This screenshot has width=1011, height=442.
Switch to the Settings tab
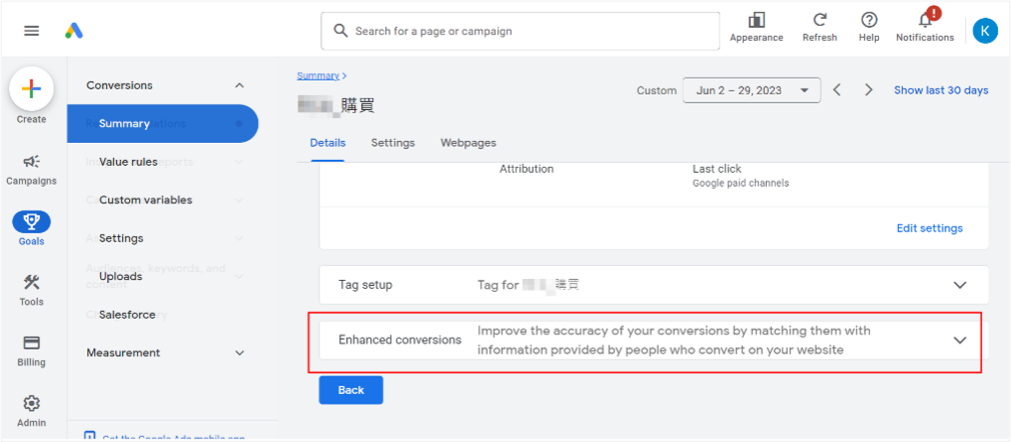coord(393,143)
